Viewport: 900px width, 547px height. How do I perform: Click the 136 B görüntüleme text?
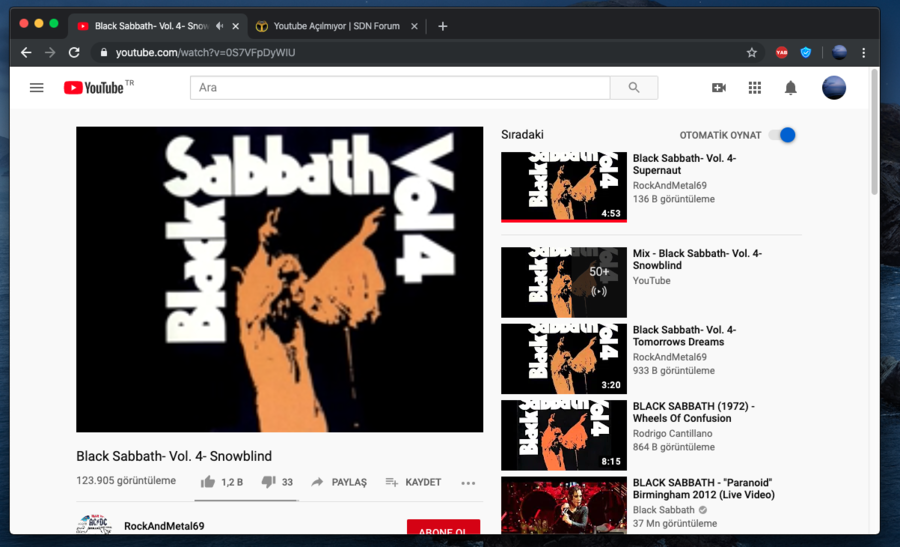pos(674,199)
